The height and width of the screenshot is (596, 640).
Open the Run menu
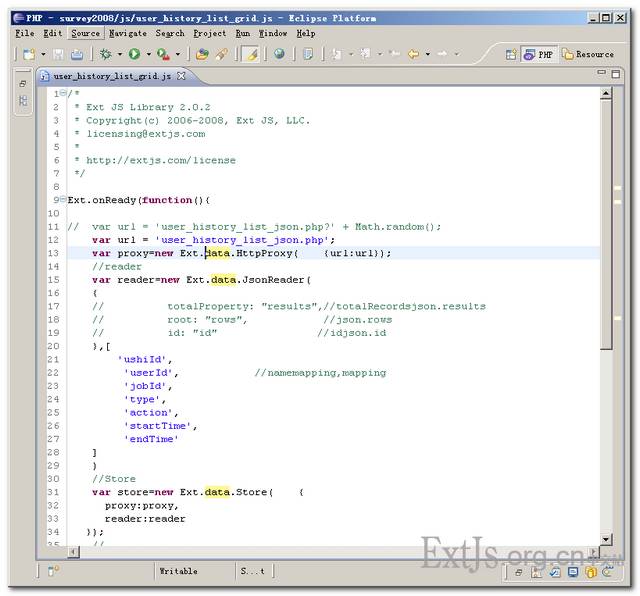243,33
